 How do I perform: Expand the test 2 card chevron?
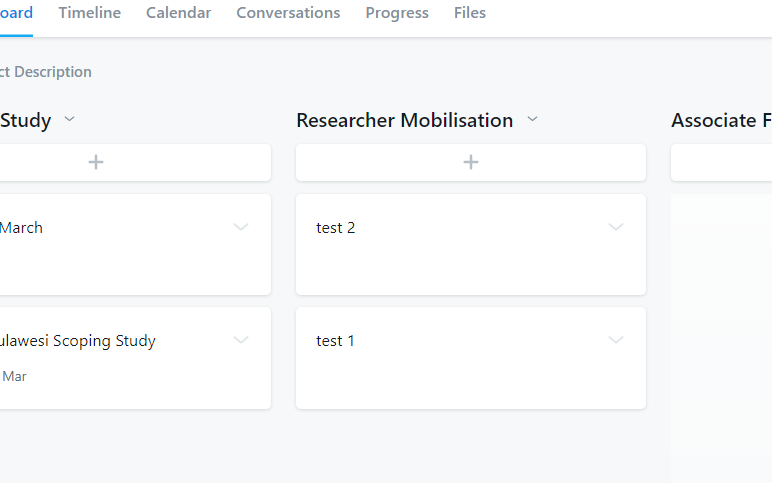pyautogui.click(x=616, y=227)
